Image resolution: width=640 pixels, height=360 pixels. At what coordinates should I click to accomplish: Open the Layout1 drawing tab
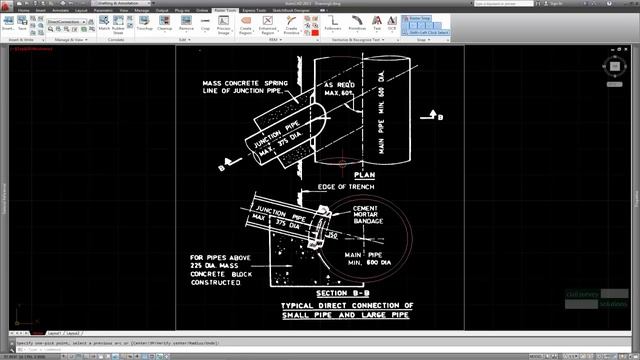click(x=55, y=333)
